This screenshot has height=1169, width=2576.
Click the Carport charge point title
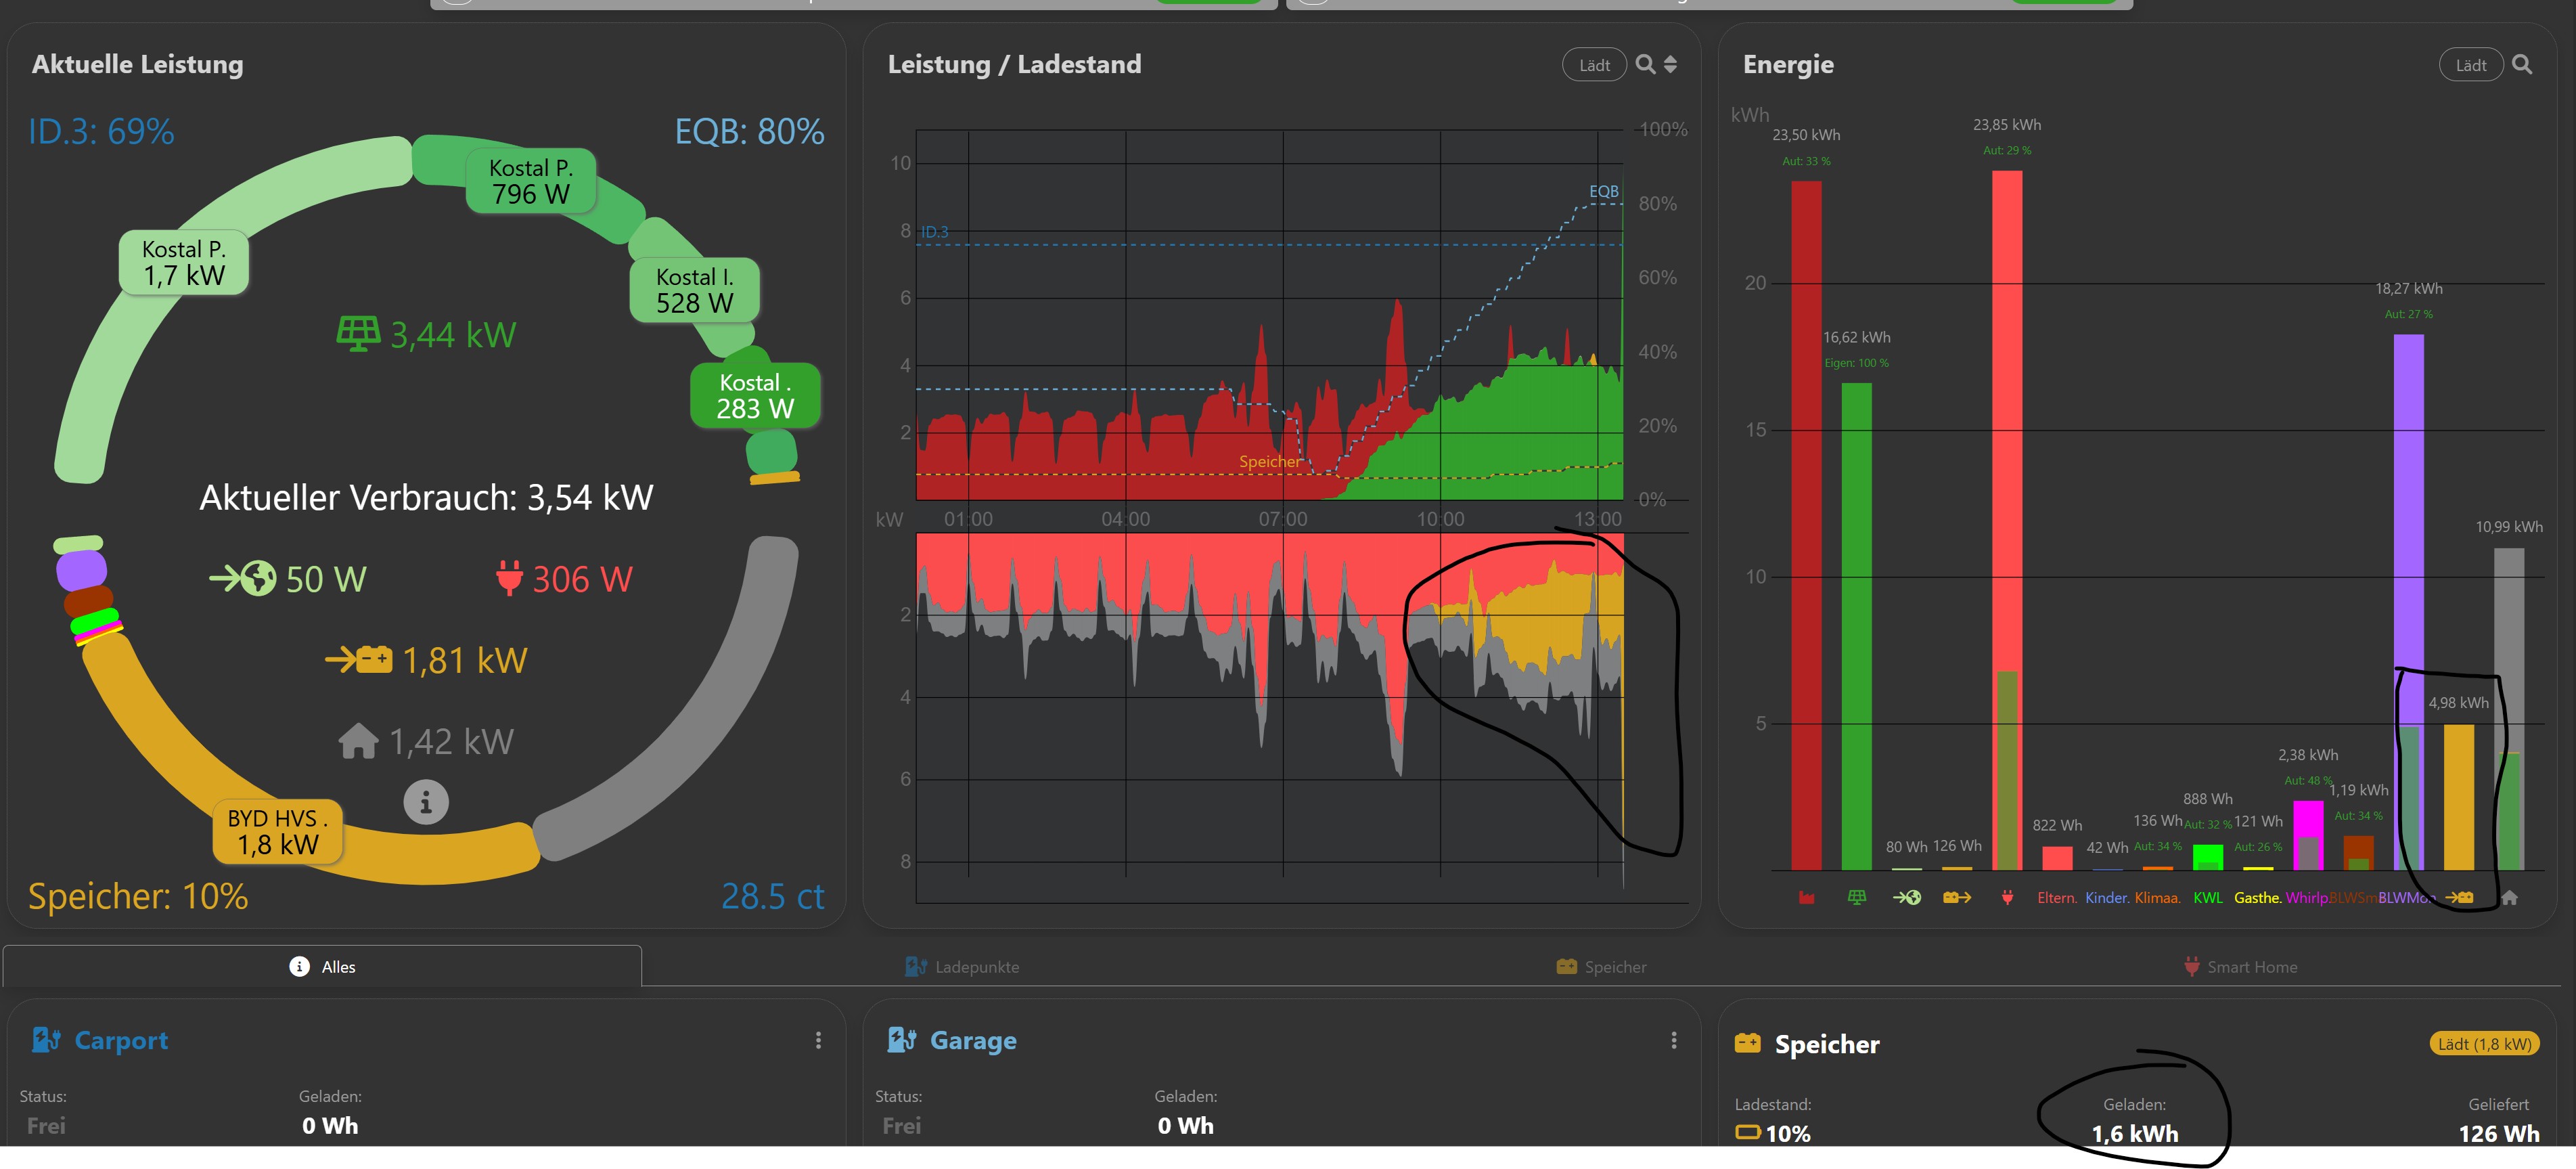pos(121,1040)
